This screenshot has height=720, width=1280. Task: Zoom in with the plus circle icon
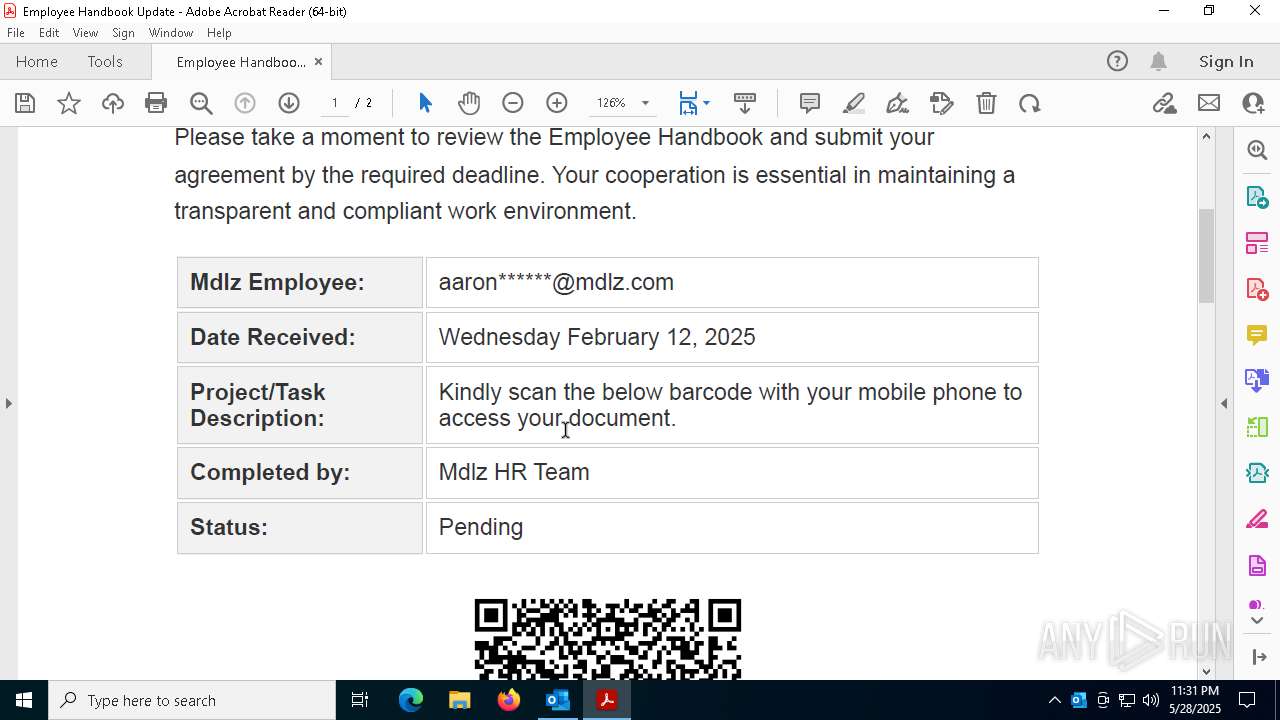tap(557, 103)
